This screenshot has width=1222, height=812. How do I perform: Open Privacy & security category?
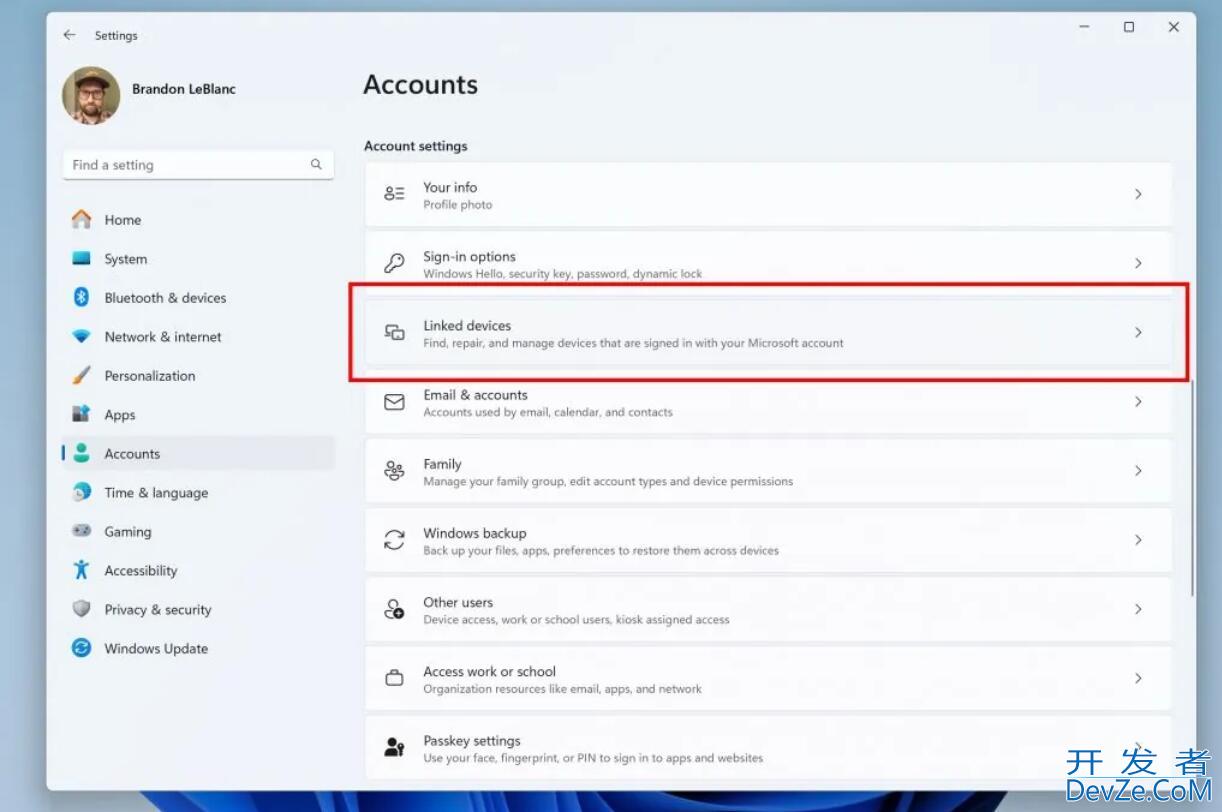click(198, 610)
